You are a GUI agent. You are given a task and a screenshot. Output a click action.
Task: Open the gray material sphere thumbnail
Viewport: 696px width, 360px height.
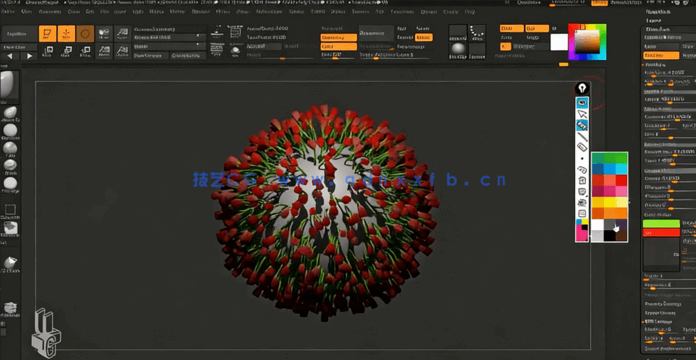coord(458,50)
